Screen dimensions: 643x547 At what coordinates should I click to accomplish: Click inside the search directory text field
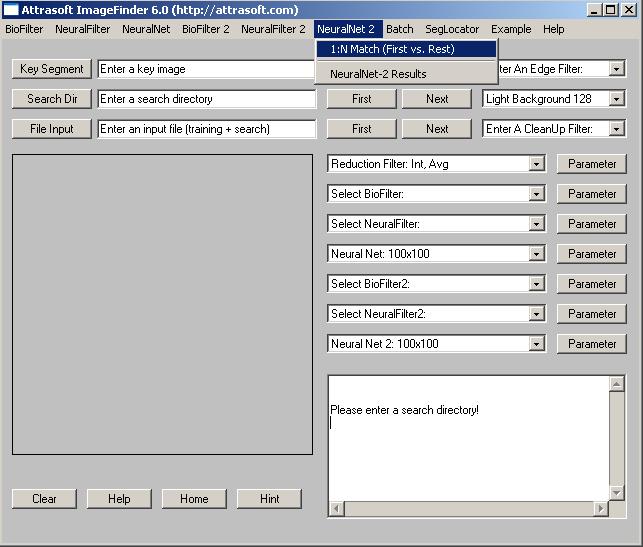[206, 99]
